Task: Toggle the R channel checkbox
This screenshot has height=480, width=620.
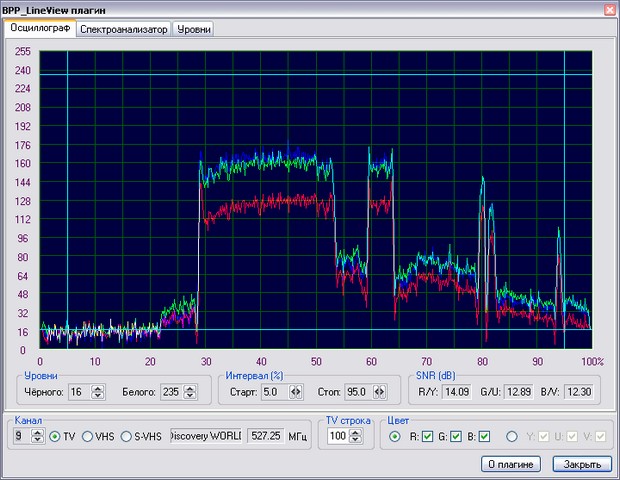Action: tap(427, 437)
